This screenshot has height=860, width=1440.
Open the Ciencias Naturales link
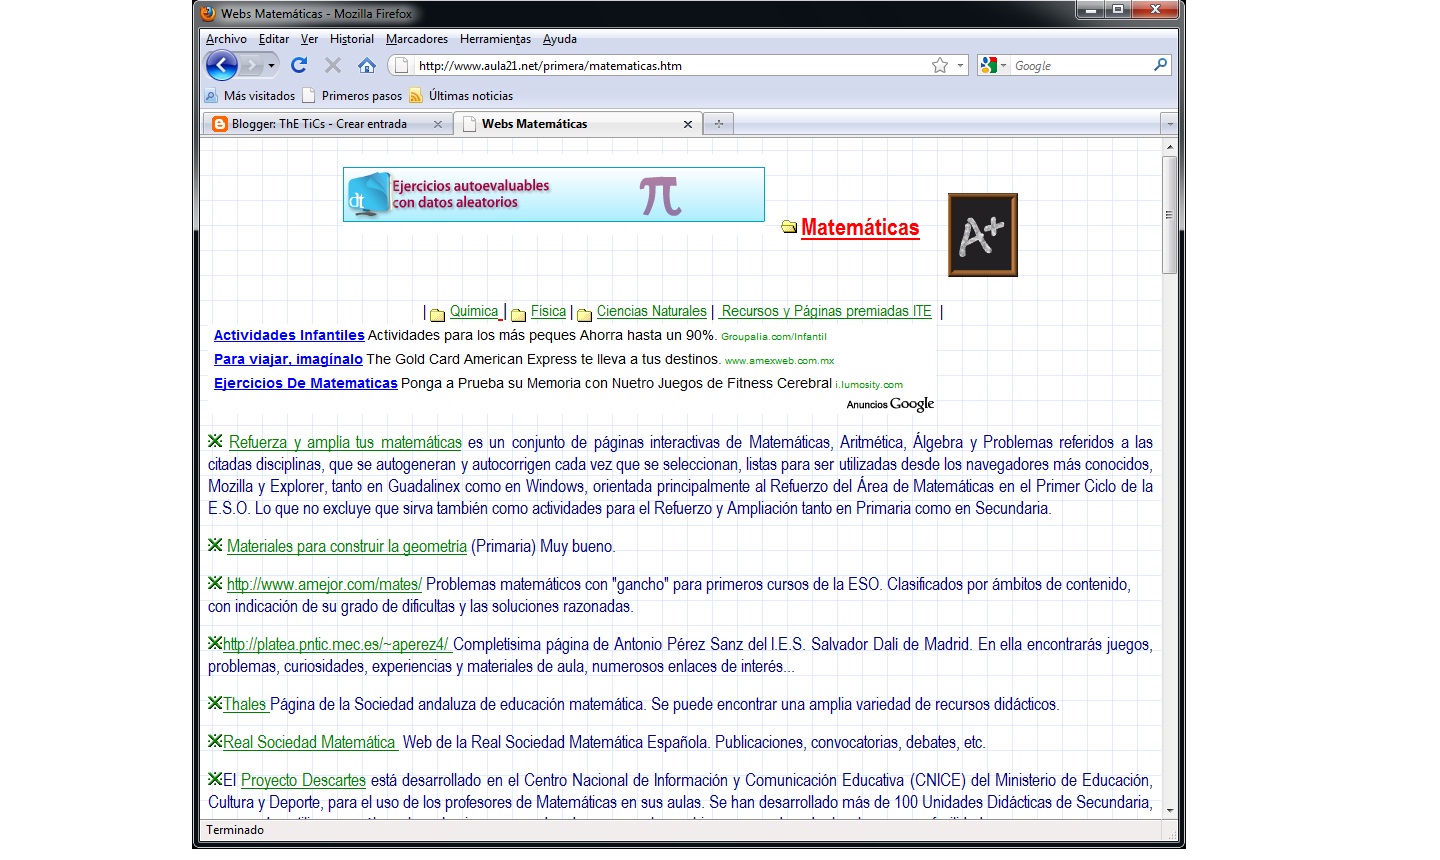652,311
